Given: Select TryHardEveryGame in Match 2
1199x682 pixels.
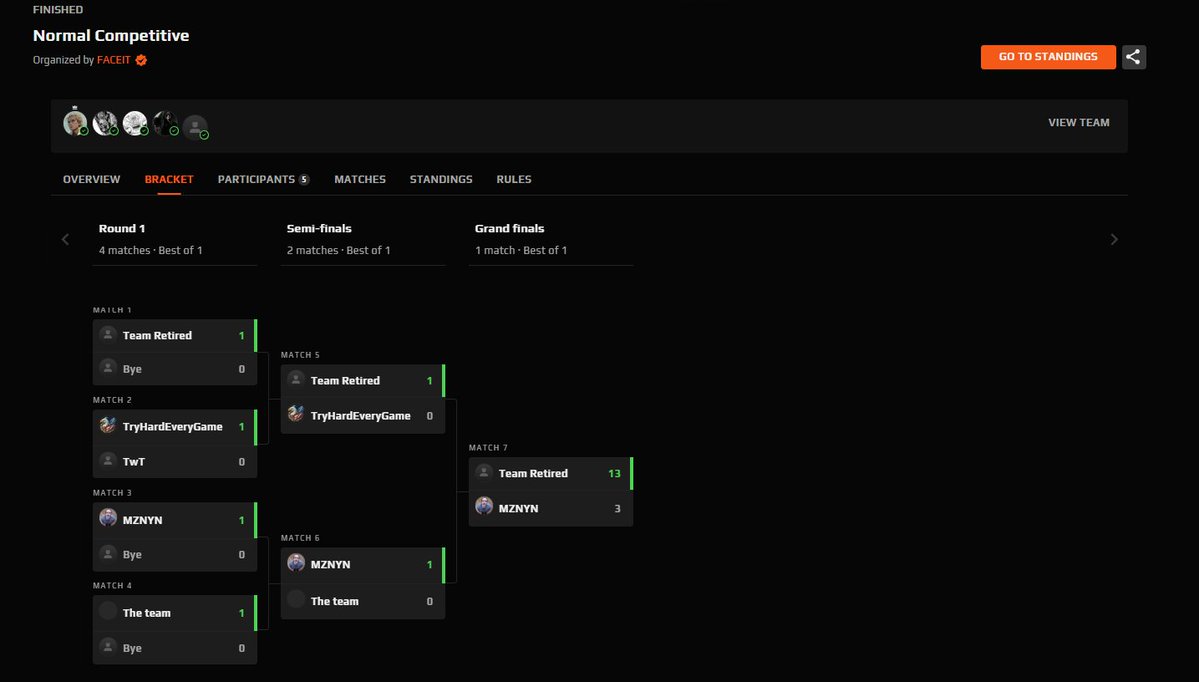Looking at the screenshot, I should (x=174, y=427).
